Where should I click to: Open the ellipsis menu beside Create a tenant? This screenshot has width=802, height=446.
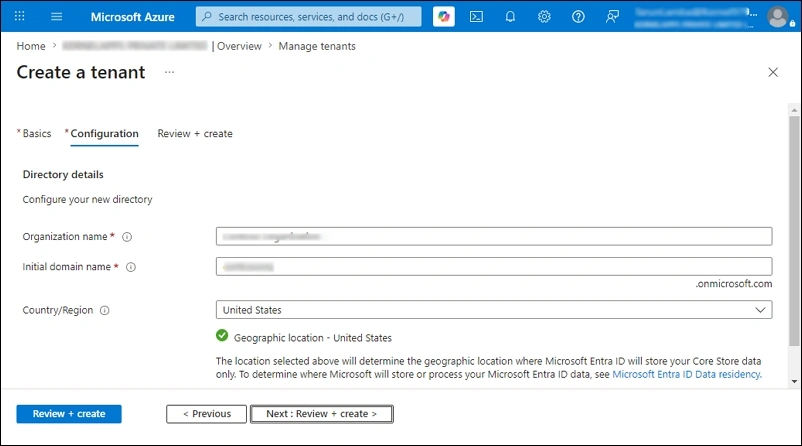pos(169,72)
